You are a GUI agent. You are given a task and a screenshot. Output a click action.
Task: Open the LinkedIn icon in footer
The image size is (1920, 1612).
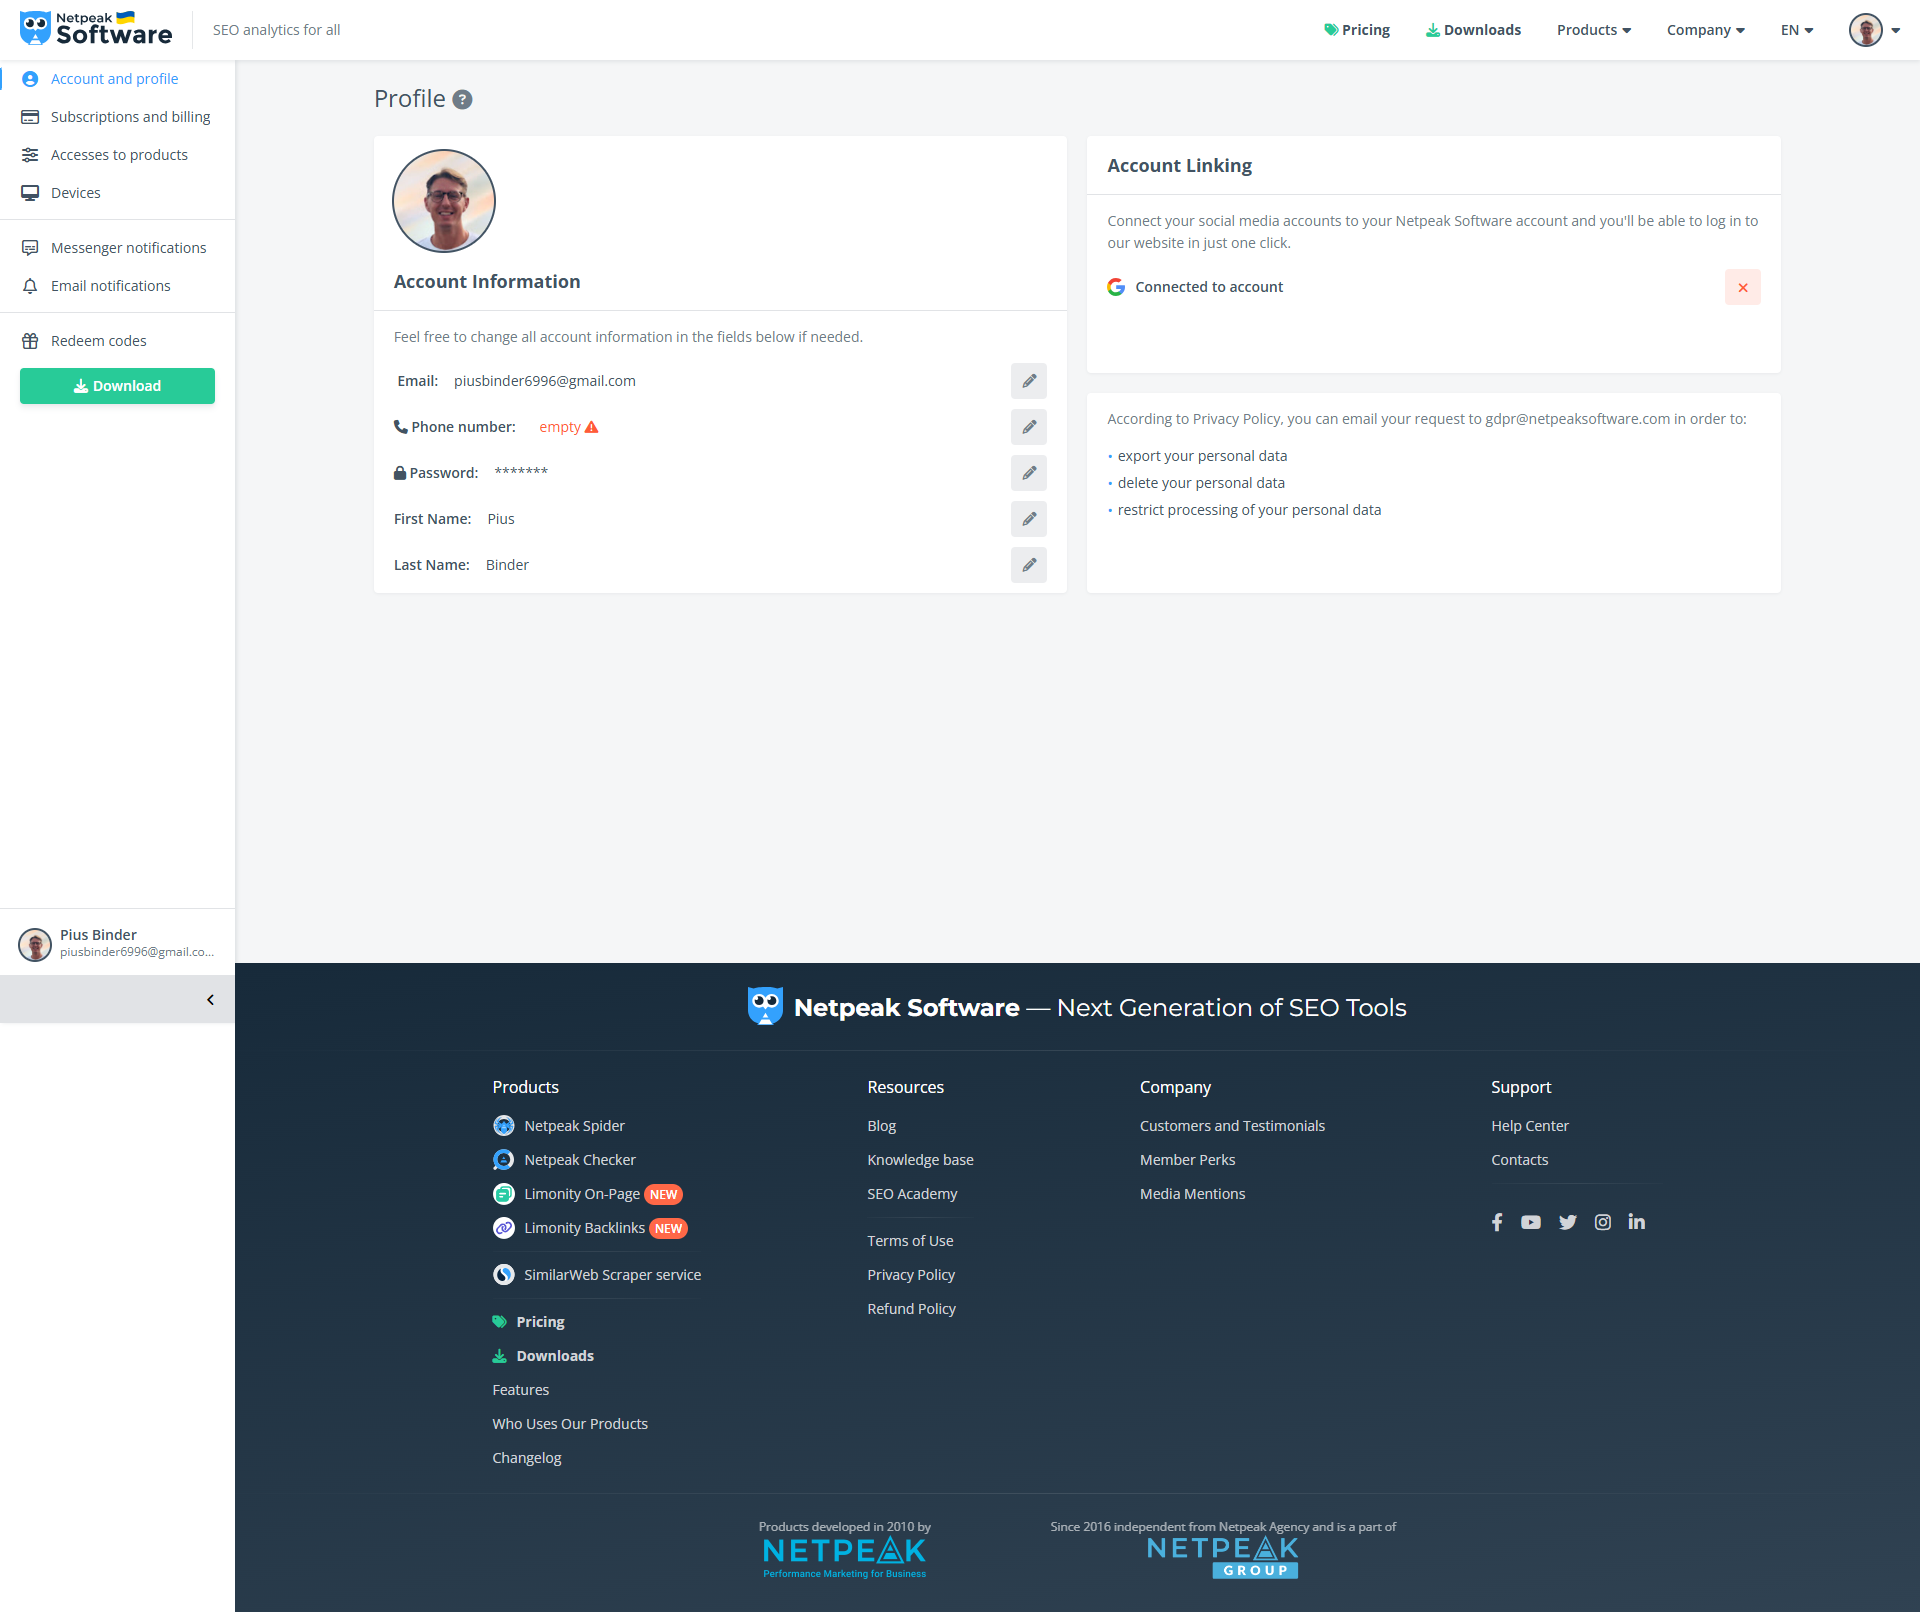[1636, 1222]
